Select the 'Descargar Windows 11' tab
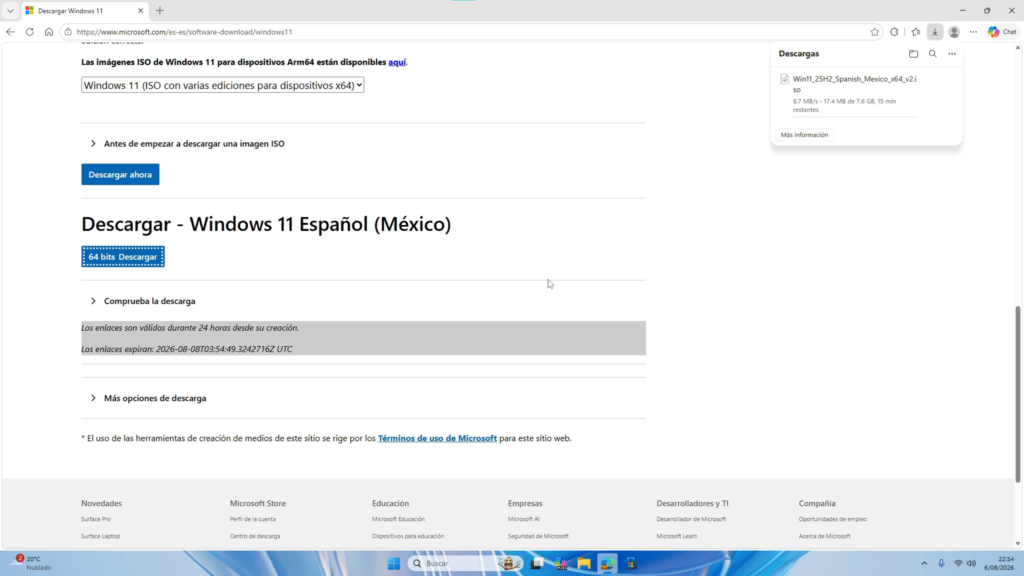 [78, 10]
